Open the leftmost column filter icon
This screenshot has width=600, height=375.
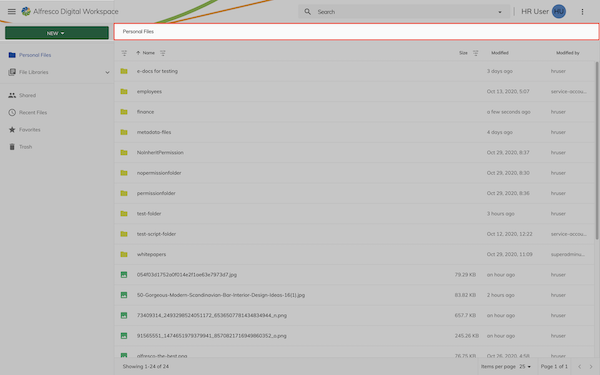click(124, 53)
